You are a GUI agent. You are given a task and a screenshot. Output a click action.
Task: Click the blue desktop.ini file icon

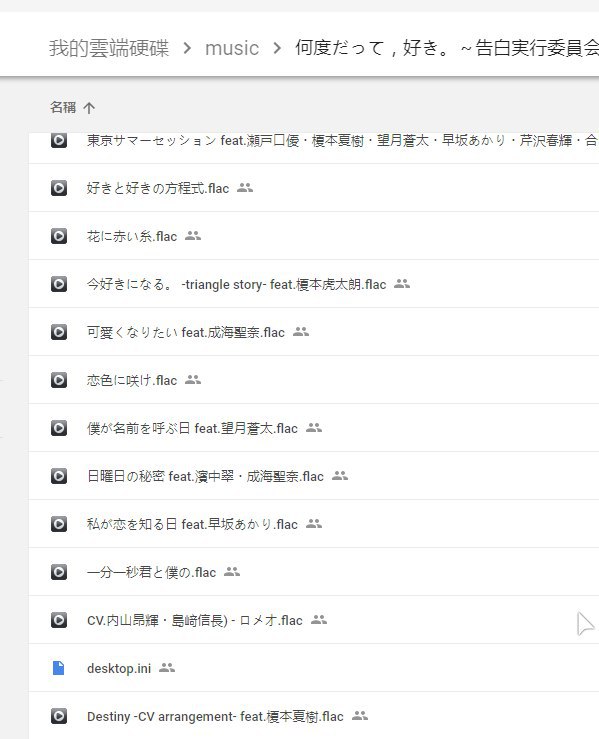click(58, 668)
